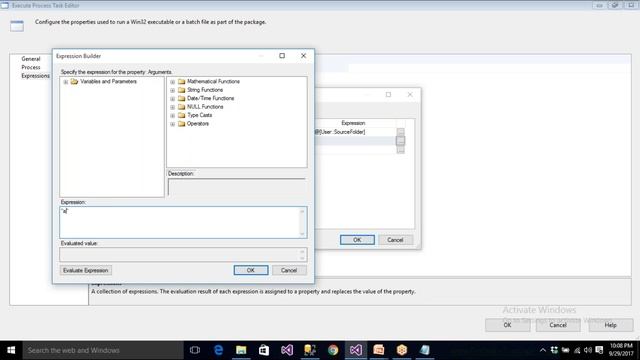Image resolution: width=640 pixels, height=360 pixels.
Task: Cancel the Expression Builder dialog
Action: 289,270
